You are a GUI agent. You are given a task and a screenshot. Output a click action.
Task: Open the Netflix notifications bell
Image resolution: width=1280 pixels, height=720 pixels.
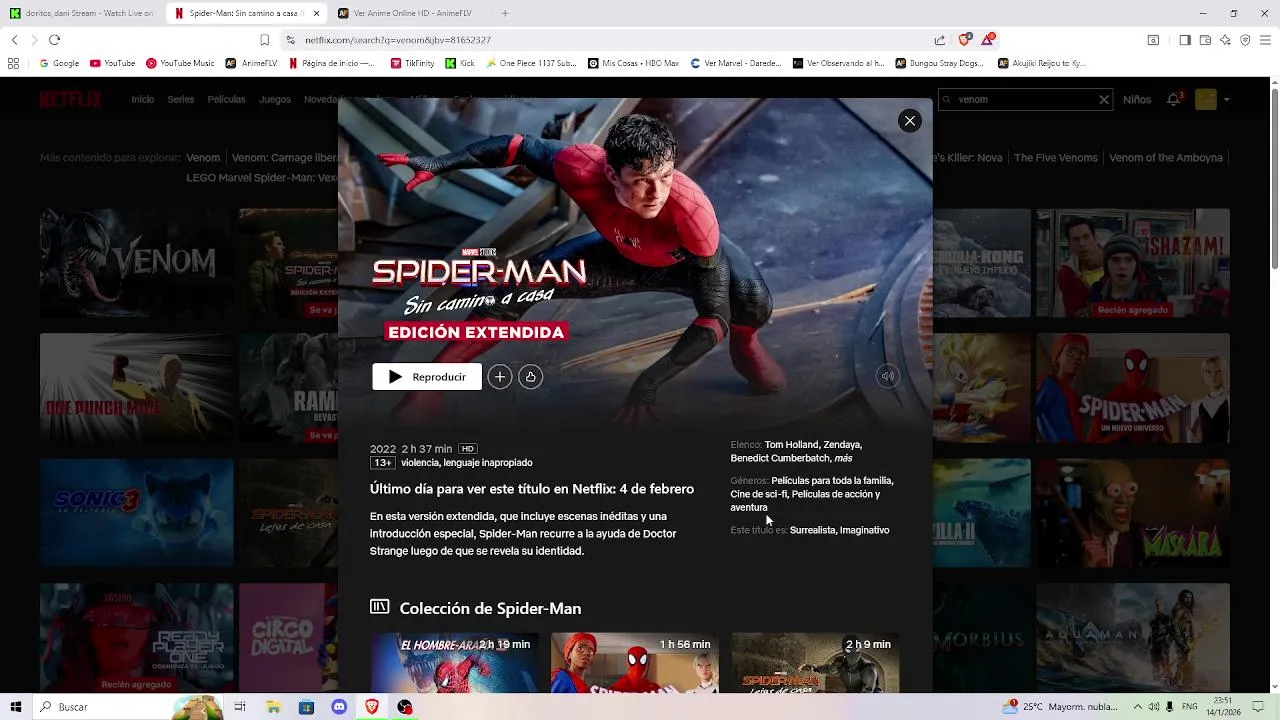click(1174, 99)
